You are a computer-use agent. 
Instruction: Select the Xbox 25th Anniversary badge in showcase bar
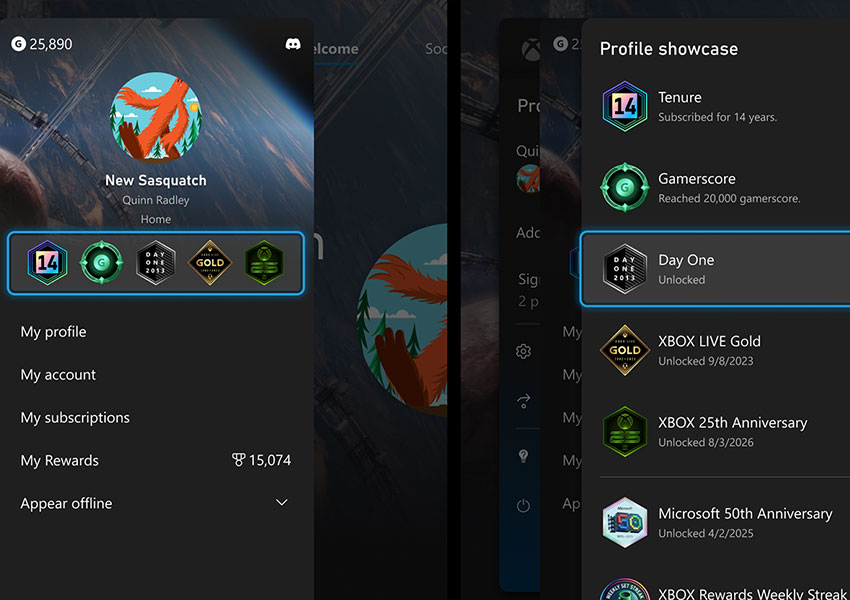tap(264, 263)
